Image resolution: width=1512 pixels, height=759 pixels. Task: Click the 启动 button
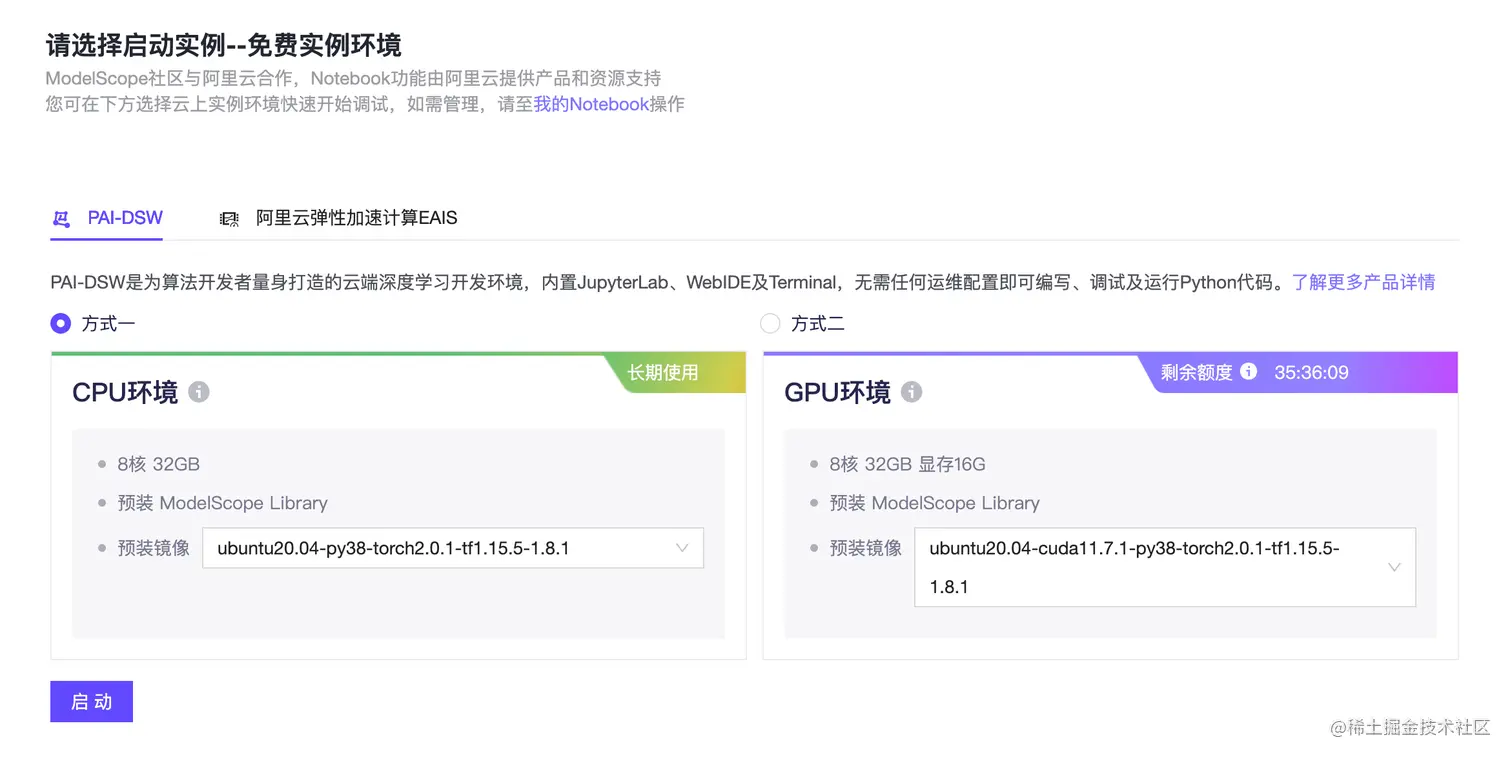pos(91,701)
